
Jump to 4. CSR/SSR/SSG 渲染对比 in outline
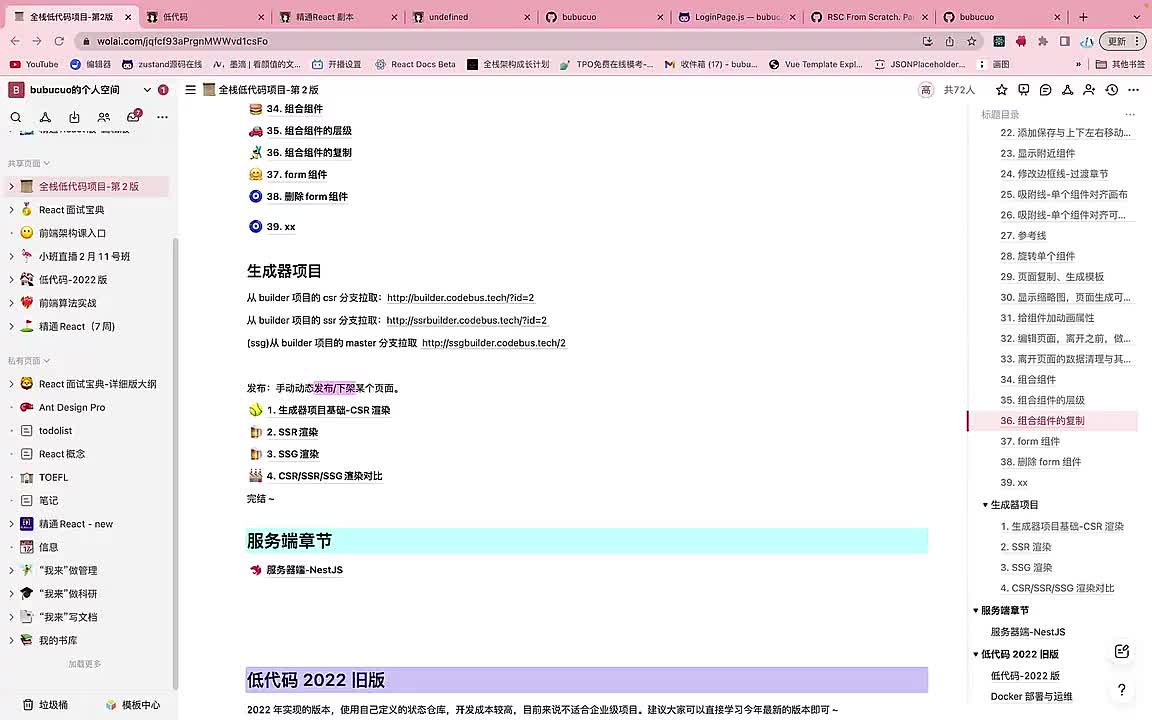click(x=1057, y=588)
